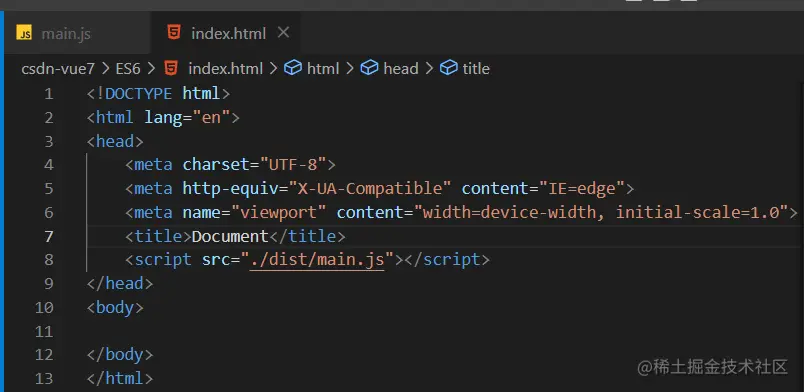804x392 pixels.
Task: Switch to the main.js tab
Action: pyautogui.click(x=53, y=34)
